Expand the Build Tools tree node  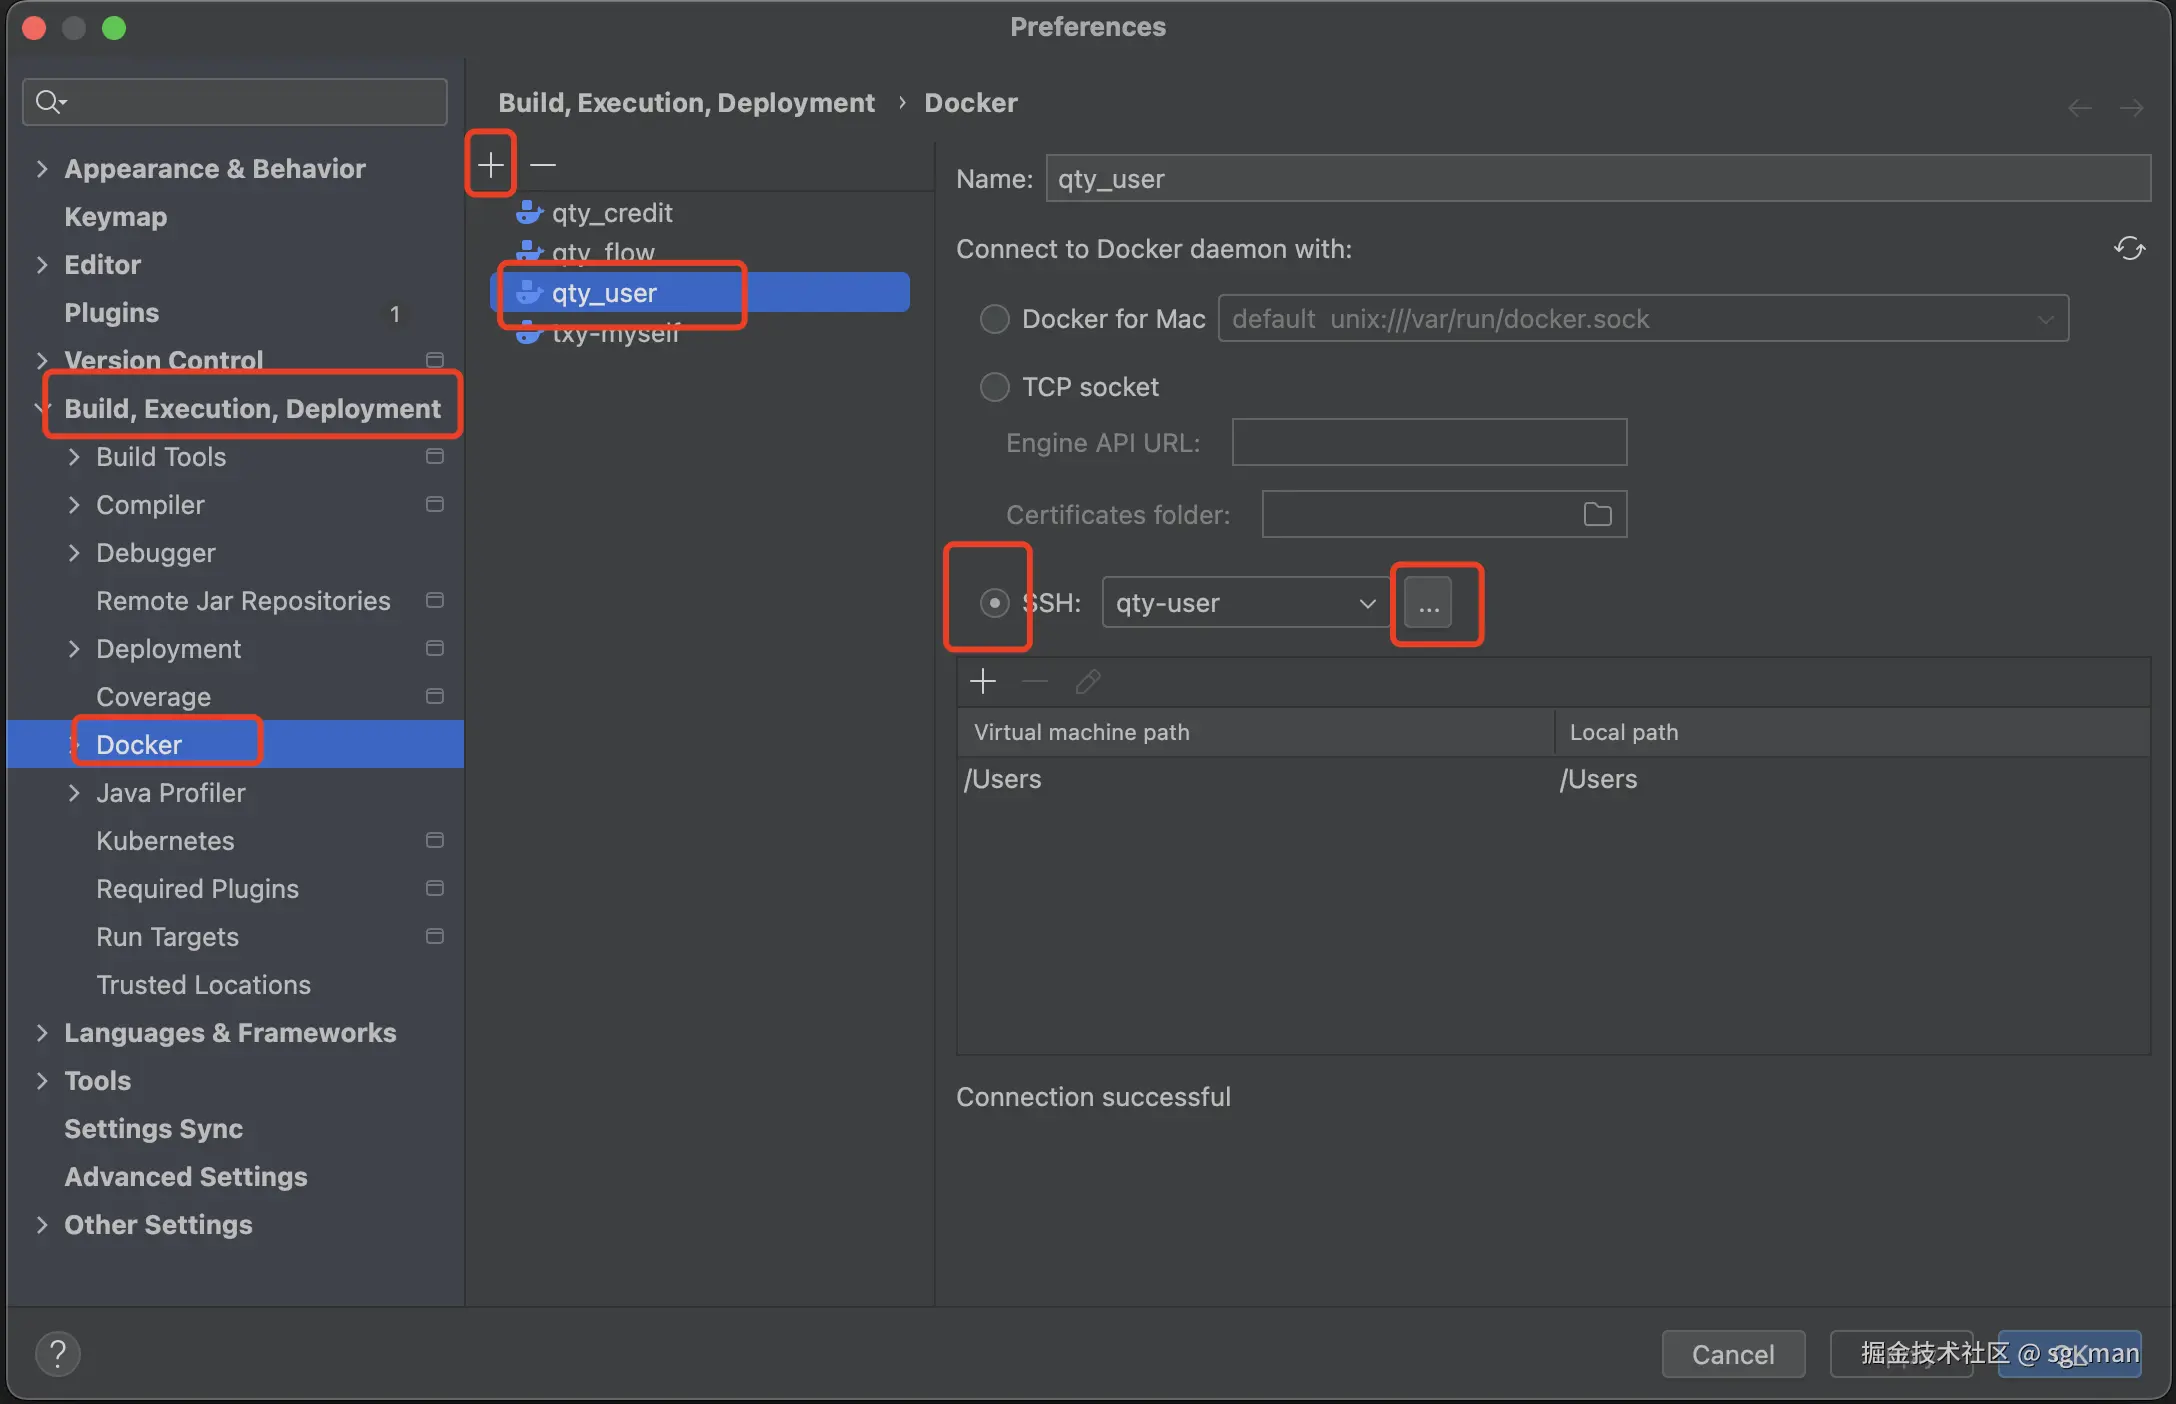coord(74,457)
